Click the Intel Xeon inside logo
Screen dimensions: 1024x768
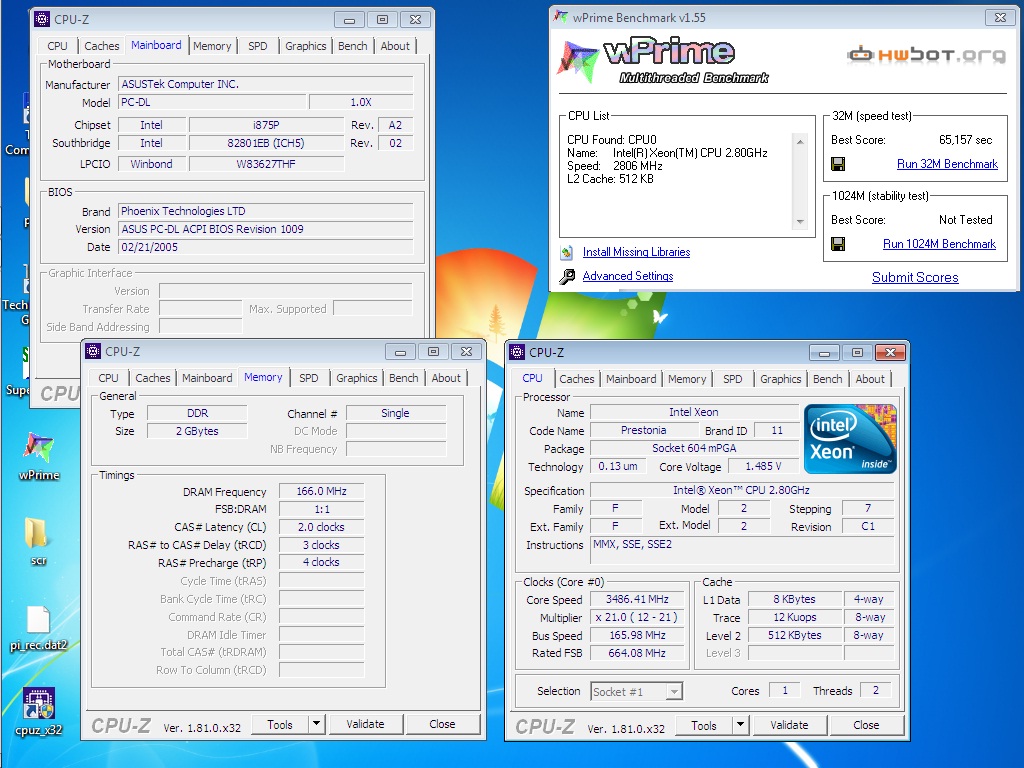(850, 439)
